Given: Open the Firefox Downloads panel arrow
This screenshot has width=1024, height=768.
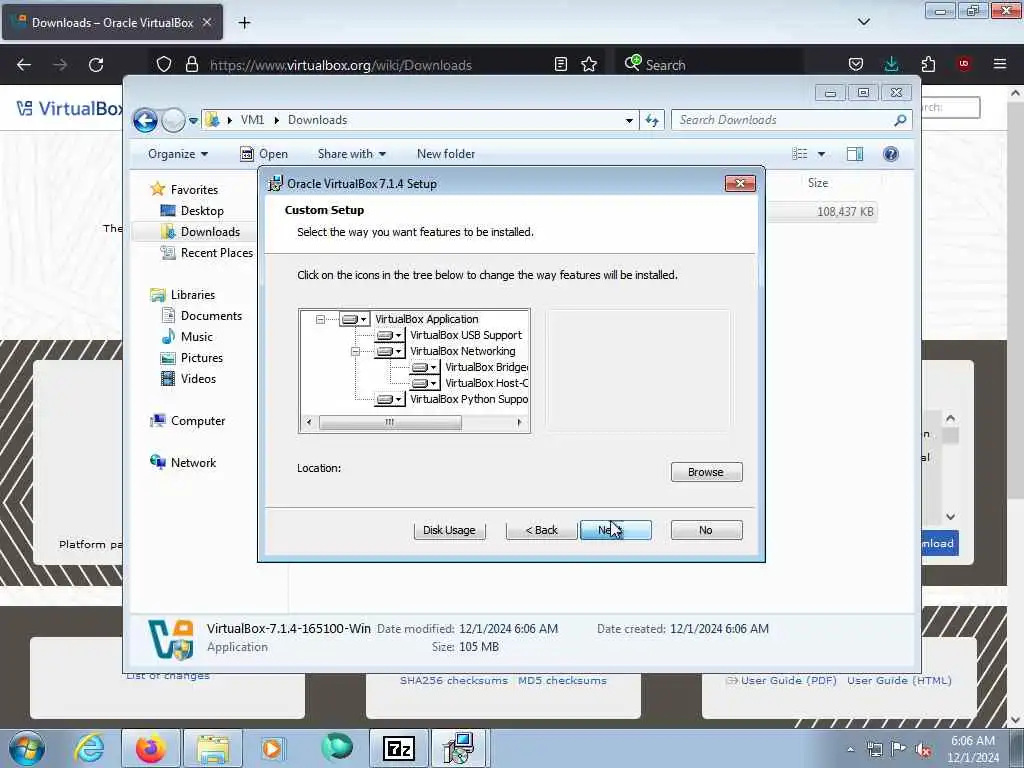Looking at the screenshot, I should click(891, 64).
